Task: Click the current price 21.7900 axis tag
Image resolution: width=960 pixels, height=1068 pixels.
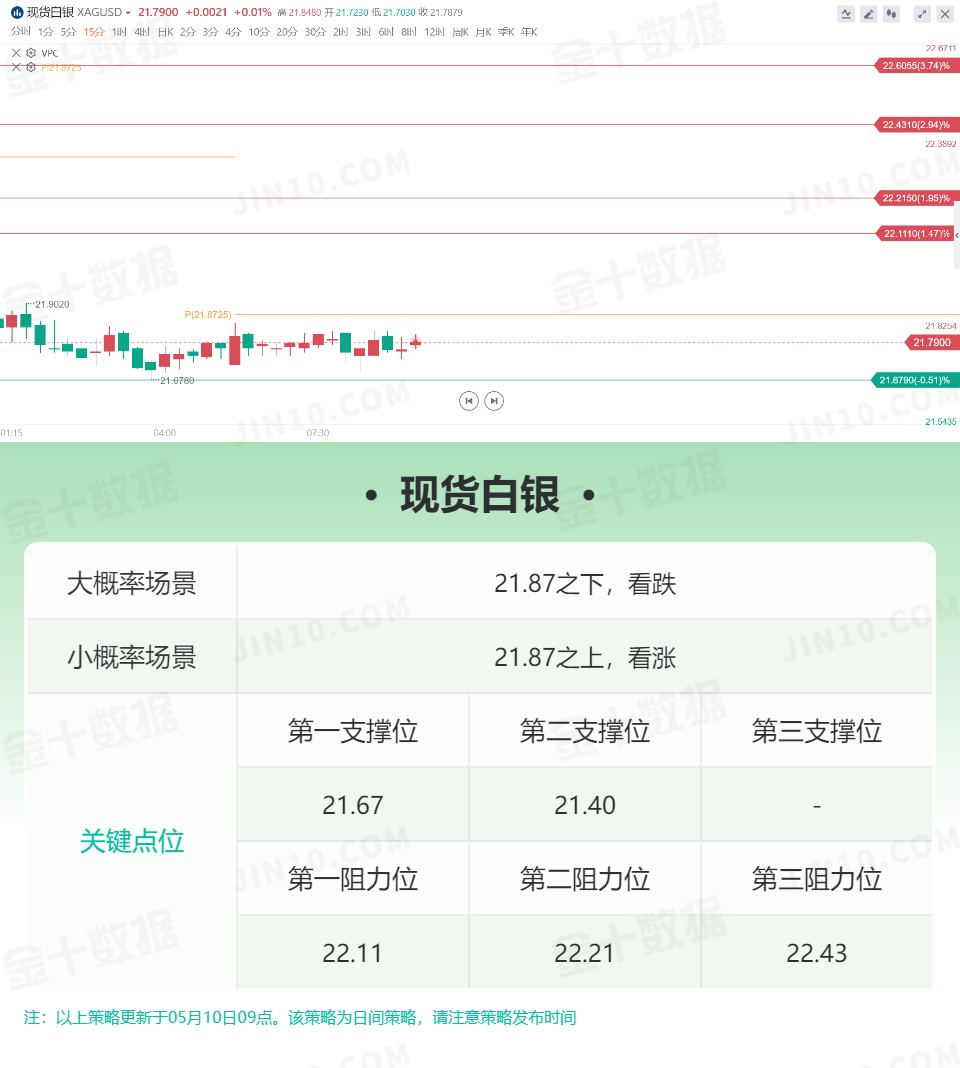Action: pos(932,342)
